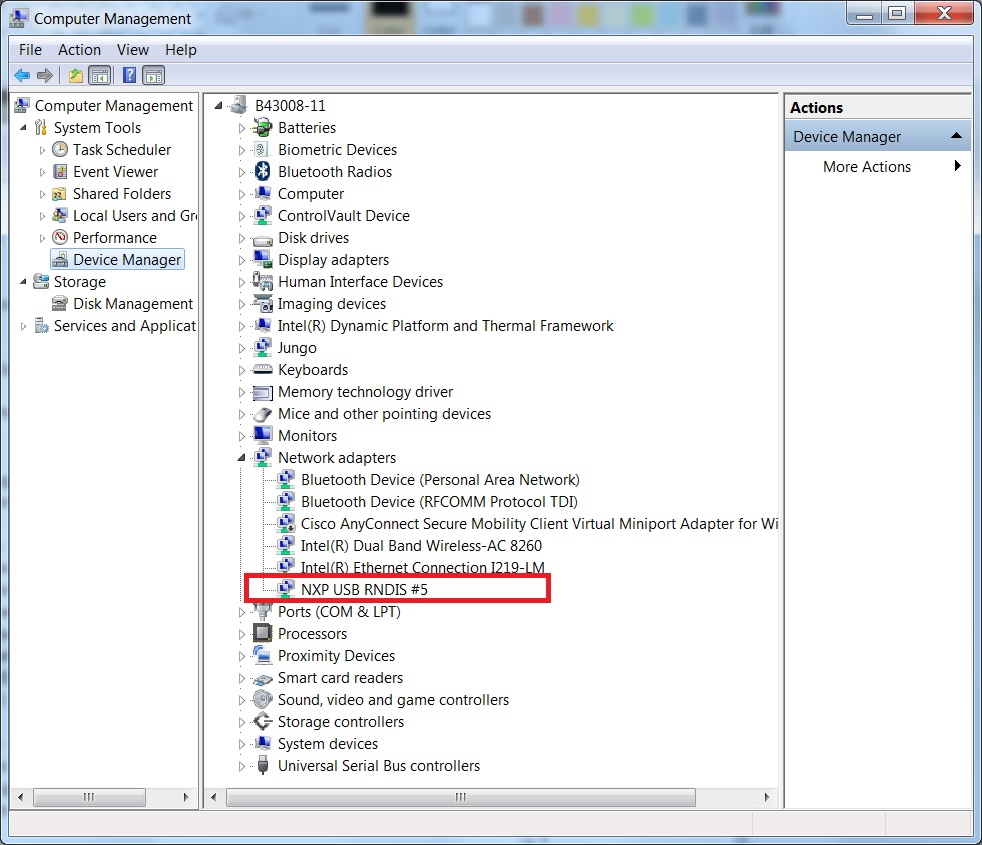982x845 pixels.
Task: Toggle the Show/Hide Action Pane button
Action: [153, 75]
